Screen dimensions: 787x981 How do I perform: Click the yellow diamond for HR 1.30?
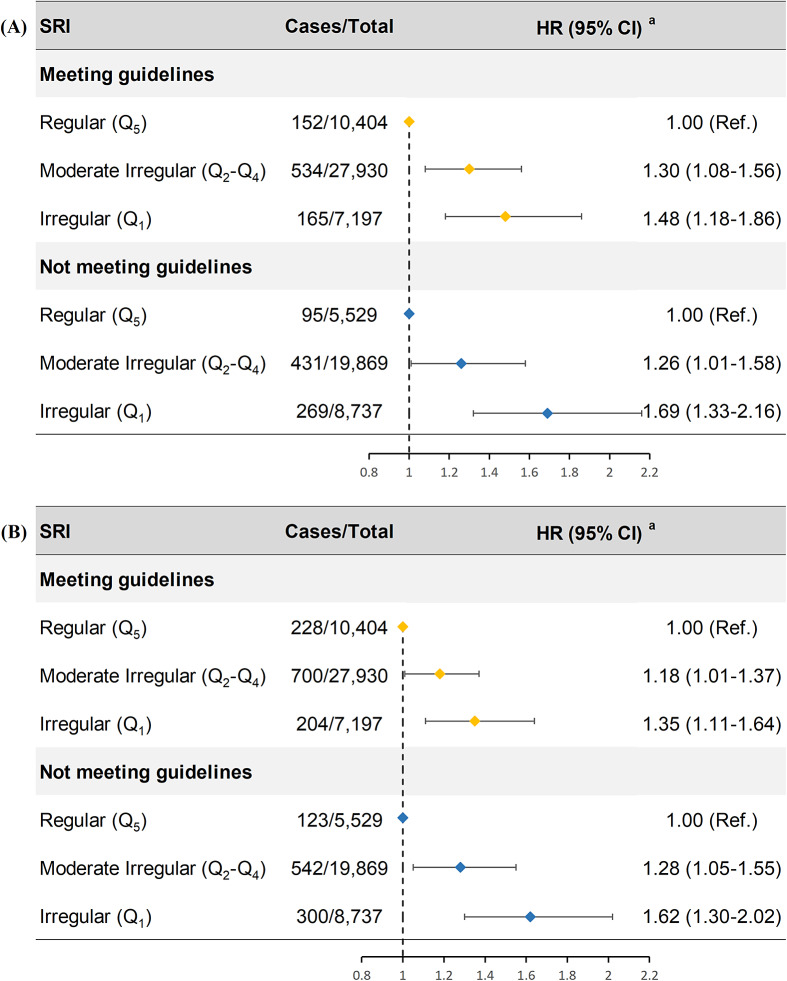[x=469, y=169]
